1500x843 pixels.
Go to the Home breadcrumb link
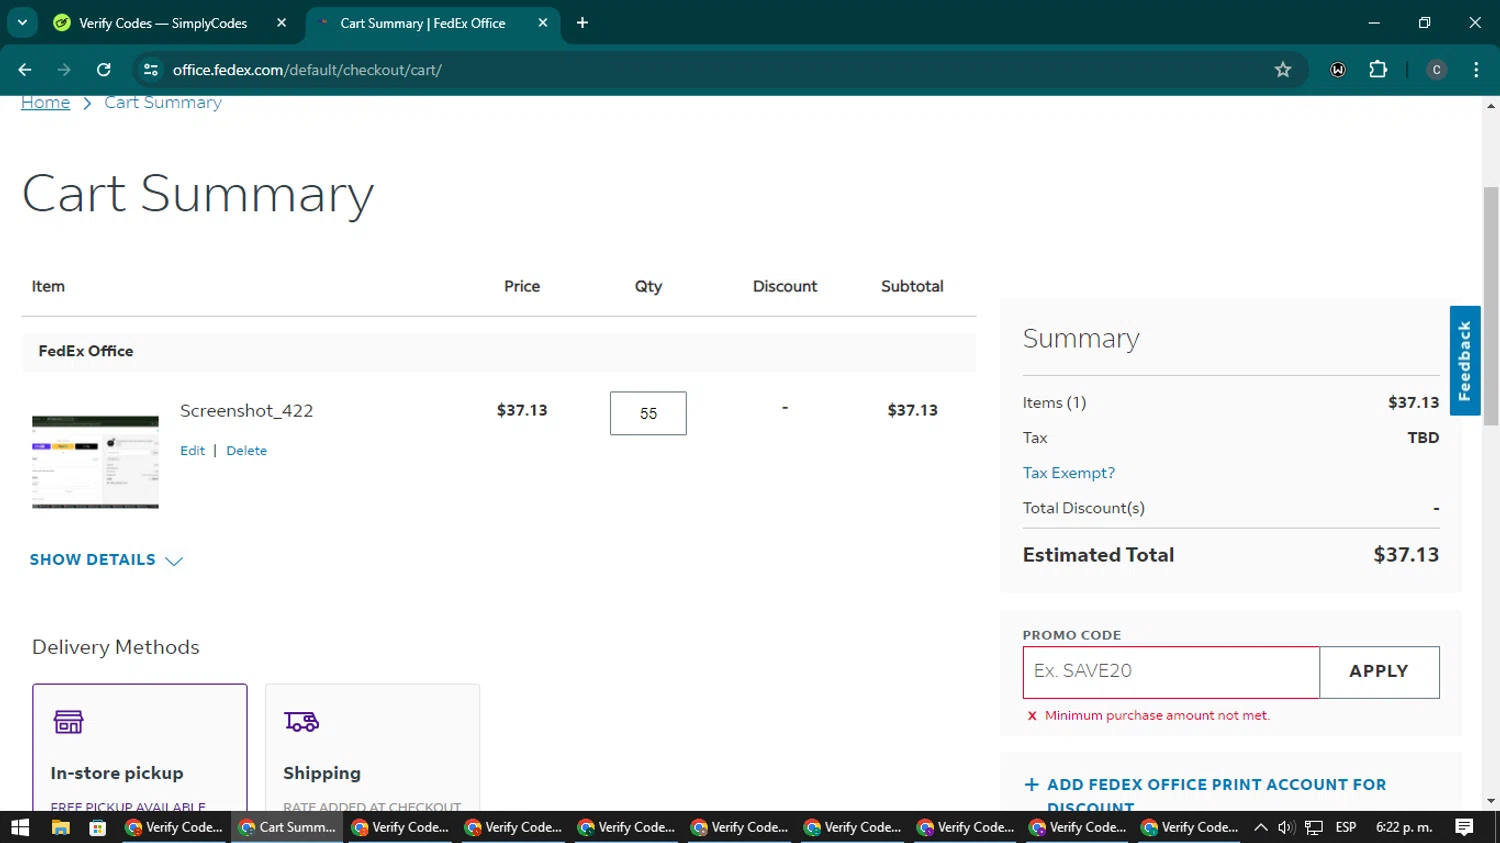click(x=45, y=102)
